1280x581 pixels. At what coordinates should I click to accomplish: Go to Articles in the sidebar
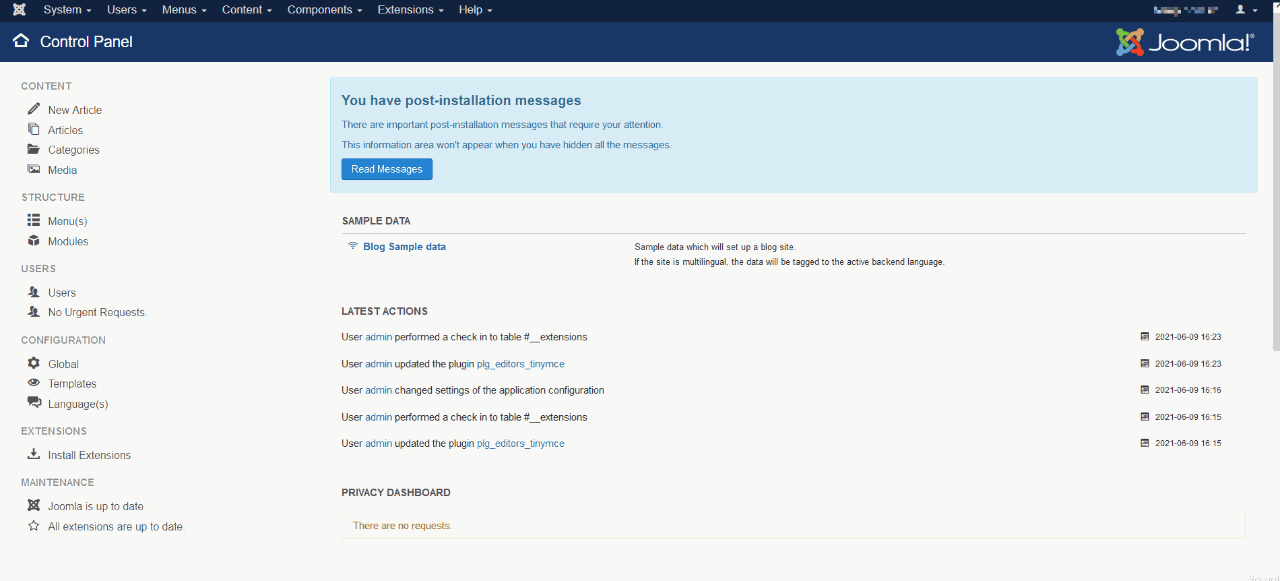point(65,130)
